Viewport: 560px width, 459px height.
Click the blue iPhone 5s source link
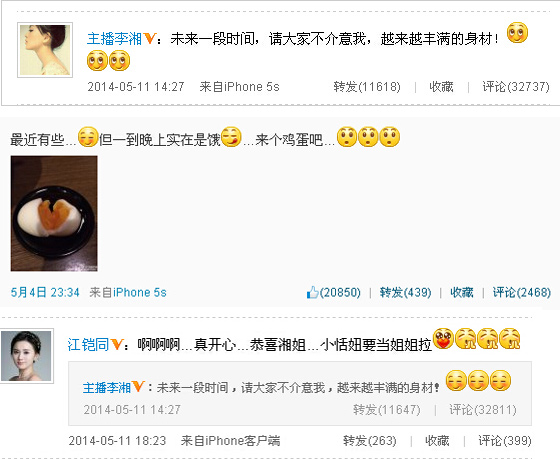pyautogui.click(x=140, y=293)
